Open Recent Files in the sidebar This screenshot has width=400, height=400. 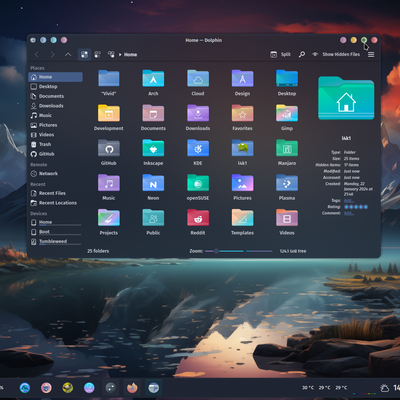tap(56, 193)
